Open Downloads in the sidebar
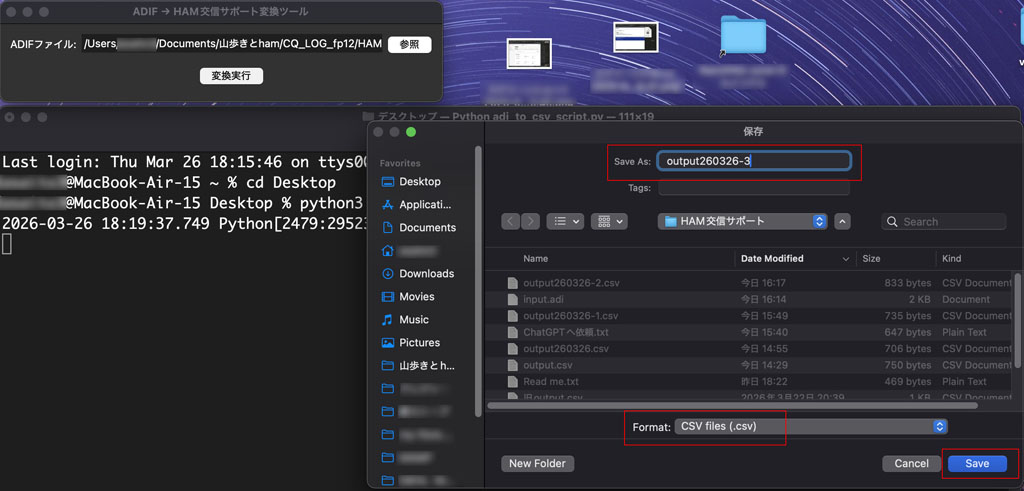Image resolution: width=1024 pixels, height=491 pixels. [426, 274]
